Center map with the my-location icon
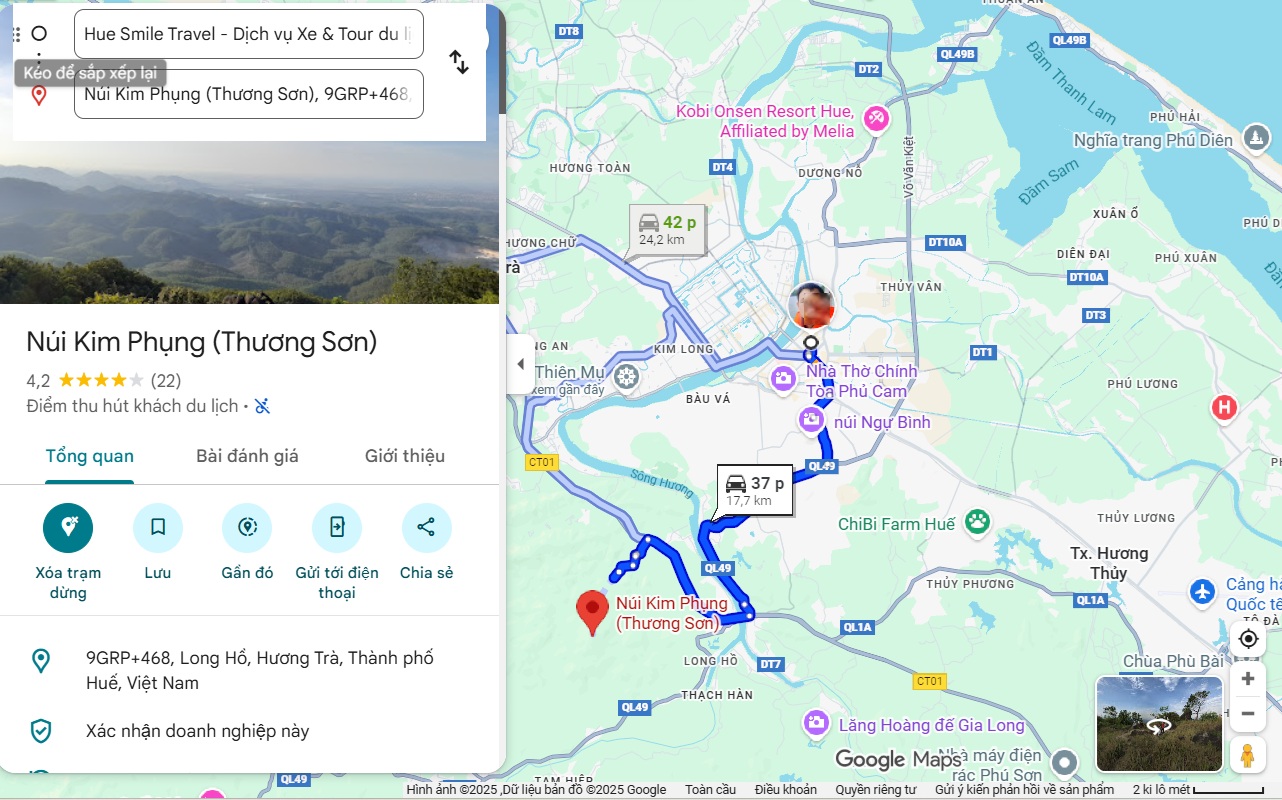Viewport: 1282px width, 800px height. [1248, 639]
